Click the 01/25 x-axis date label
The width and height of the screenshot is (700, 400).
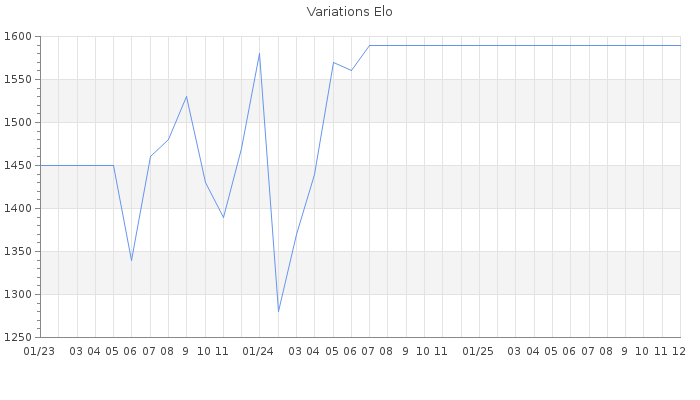point(479,351)
